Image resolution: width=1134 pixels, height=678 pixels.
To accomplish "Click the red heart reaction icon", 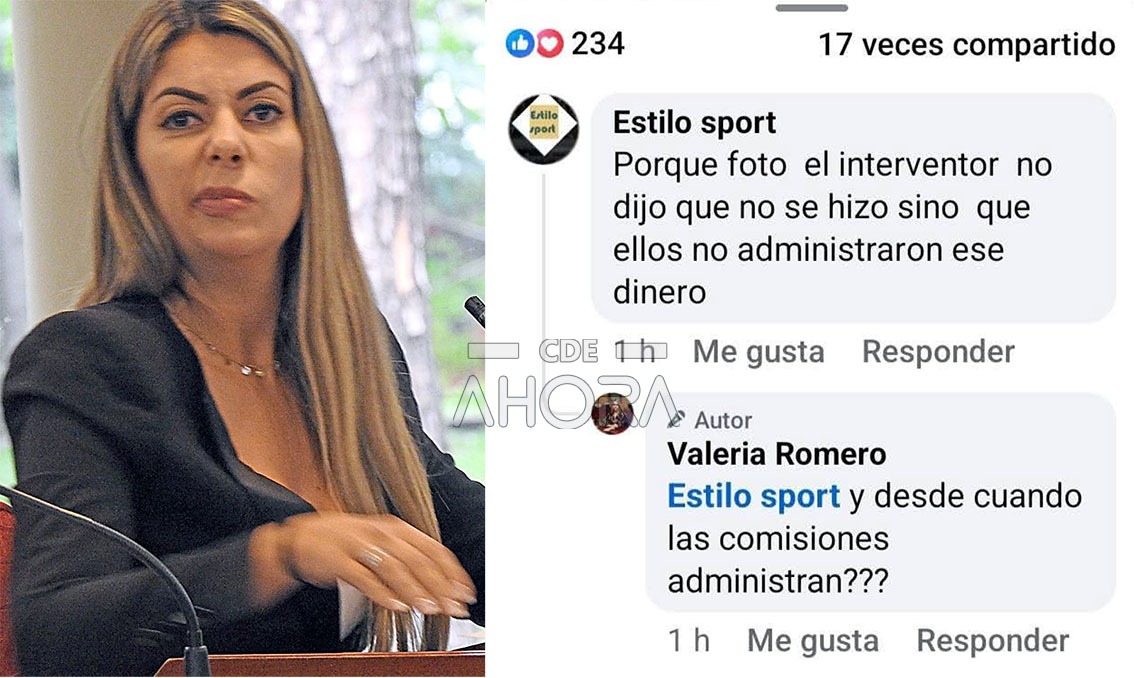I will [549, 43].
